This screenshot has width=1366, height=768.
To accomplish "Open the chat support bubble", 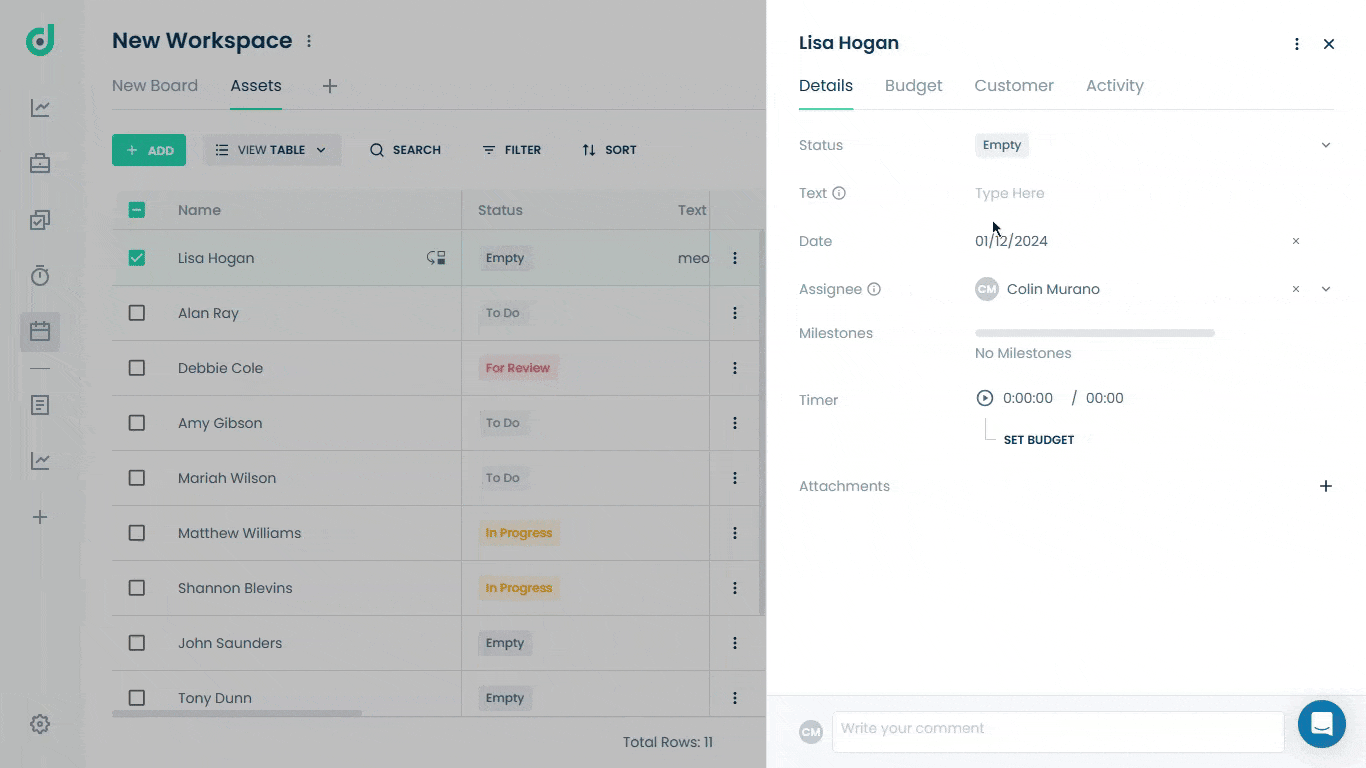I will (1322, 724).
